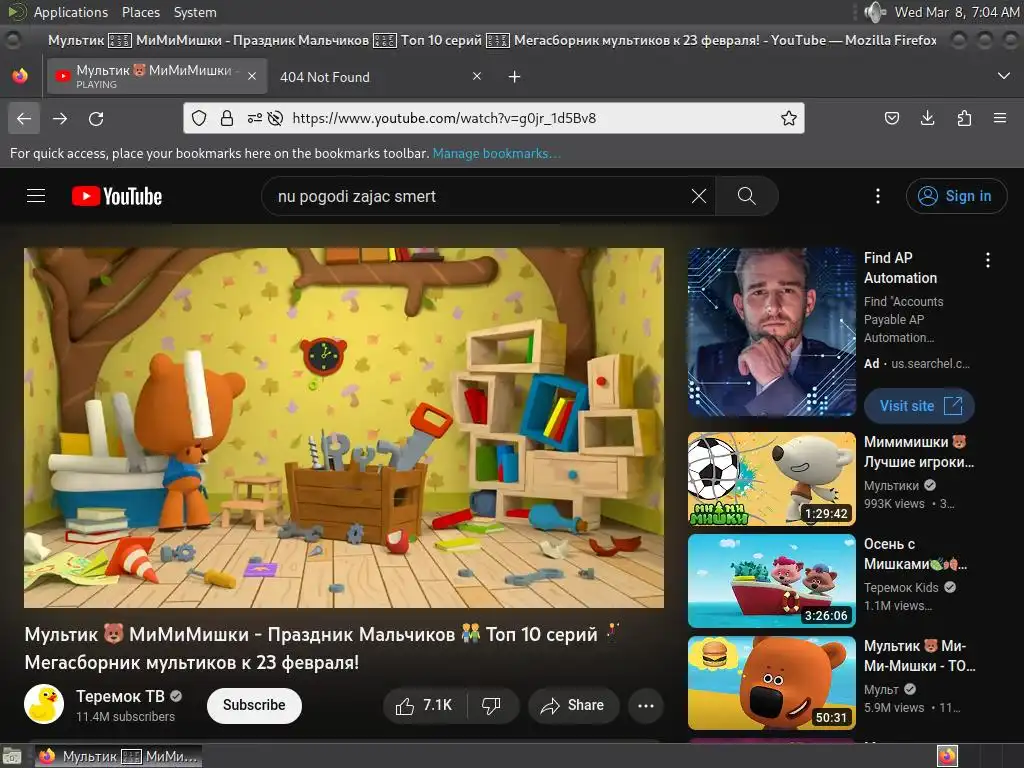This screenshot has width=1024, height=768.
Task: Click us.searchel.c... ad domain text
Action: [x=930, y=364]
